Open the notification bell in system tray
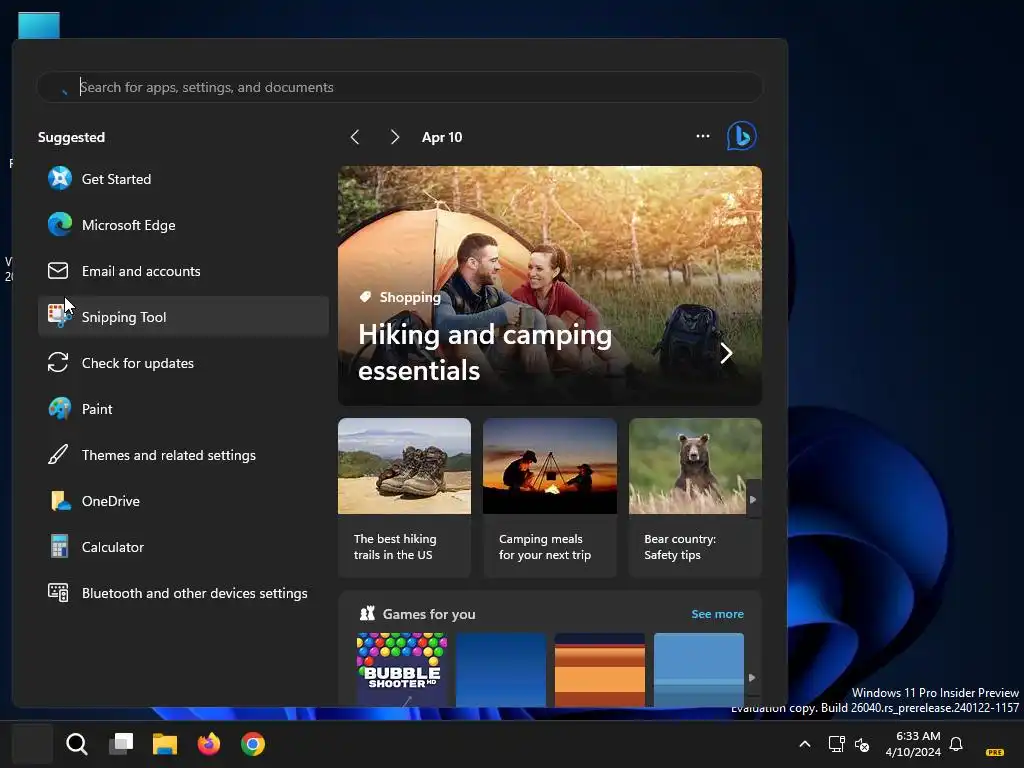Image resolution: width=1024 pixels, height=768 pixels. [956, 744]
